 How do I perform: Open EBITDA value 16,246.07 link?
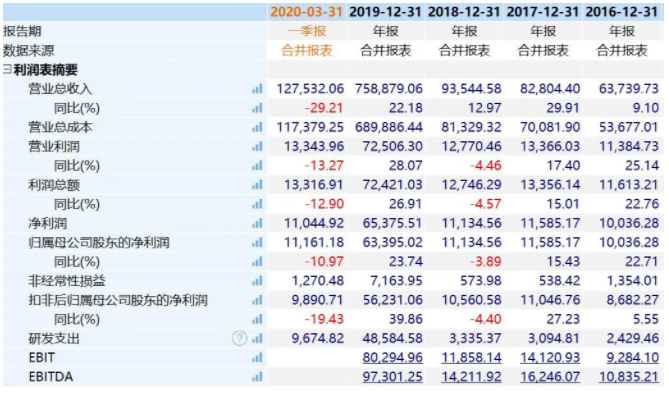[550, 377]
